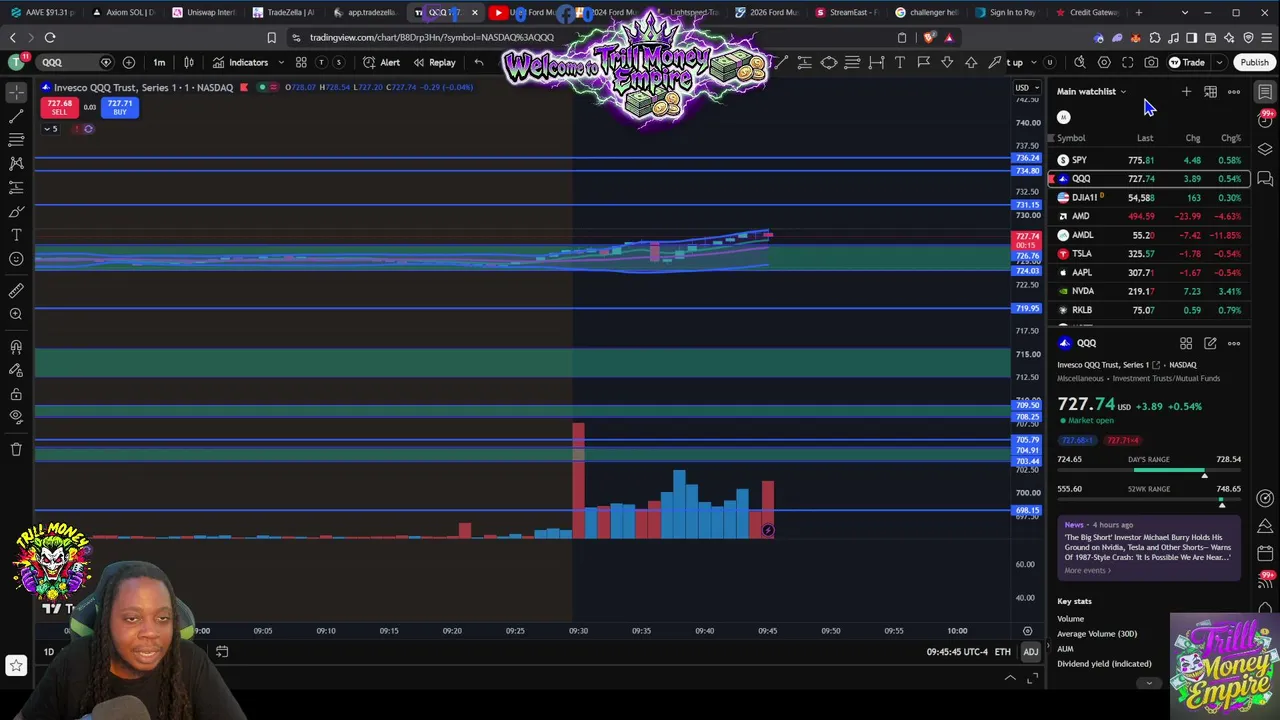Open QQQ details more options menu
Screen dimensions: 1280x720
pos(1234,343)
